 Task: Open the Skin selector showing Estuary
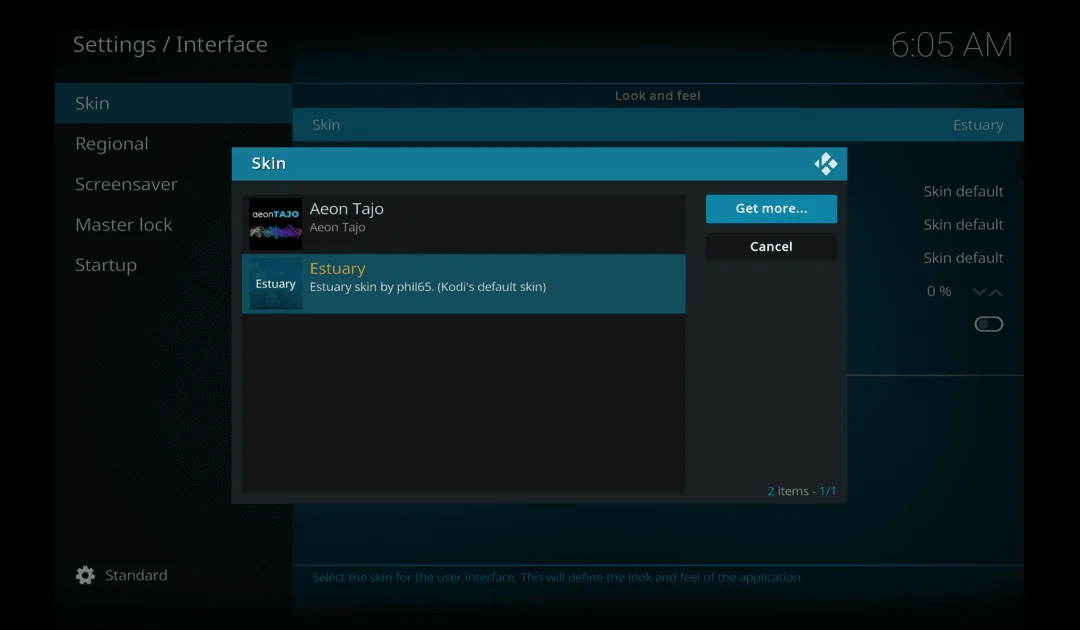[657, 124]
